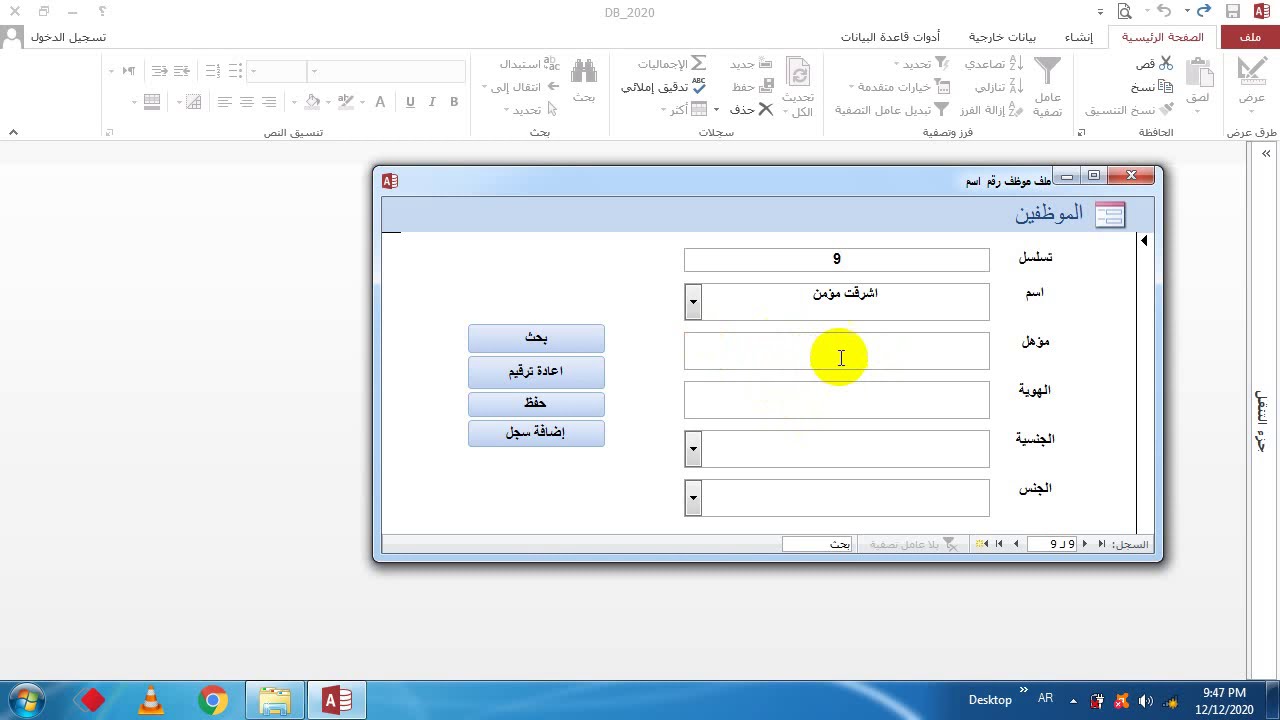Click the Save record (حفظ) ribbon icon

coord(766,87)
